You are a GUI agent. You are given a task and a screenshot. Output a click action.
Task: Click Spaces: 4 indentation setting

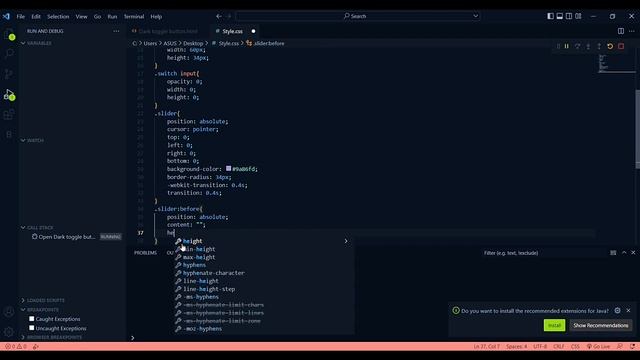click(x=516, y=347)
